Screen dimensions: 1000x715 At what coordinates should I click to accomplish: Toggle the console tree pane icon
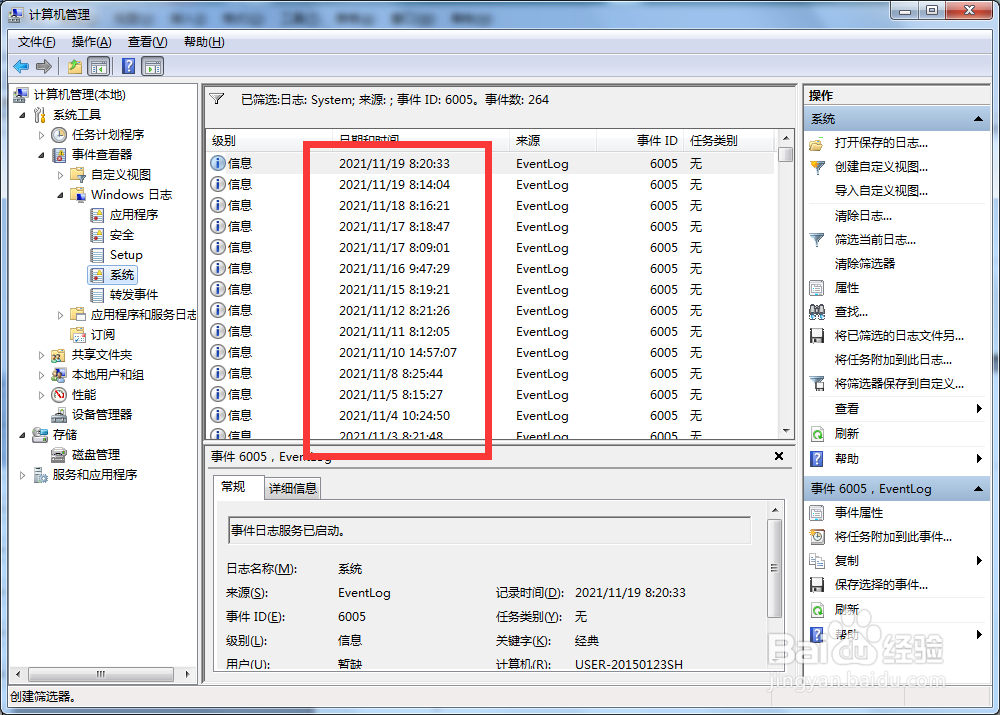click(98, 66)
